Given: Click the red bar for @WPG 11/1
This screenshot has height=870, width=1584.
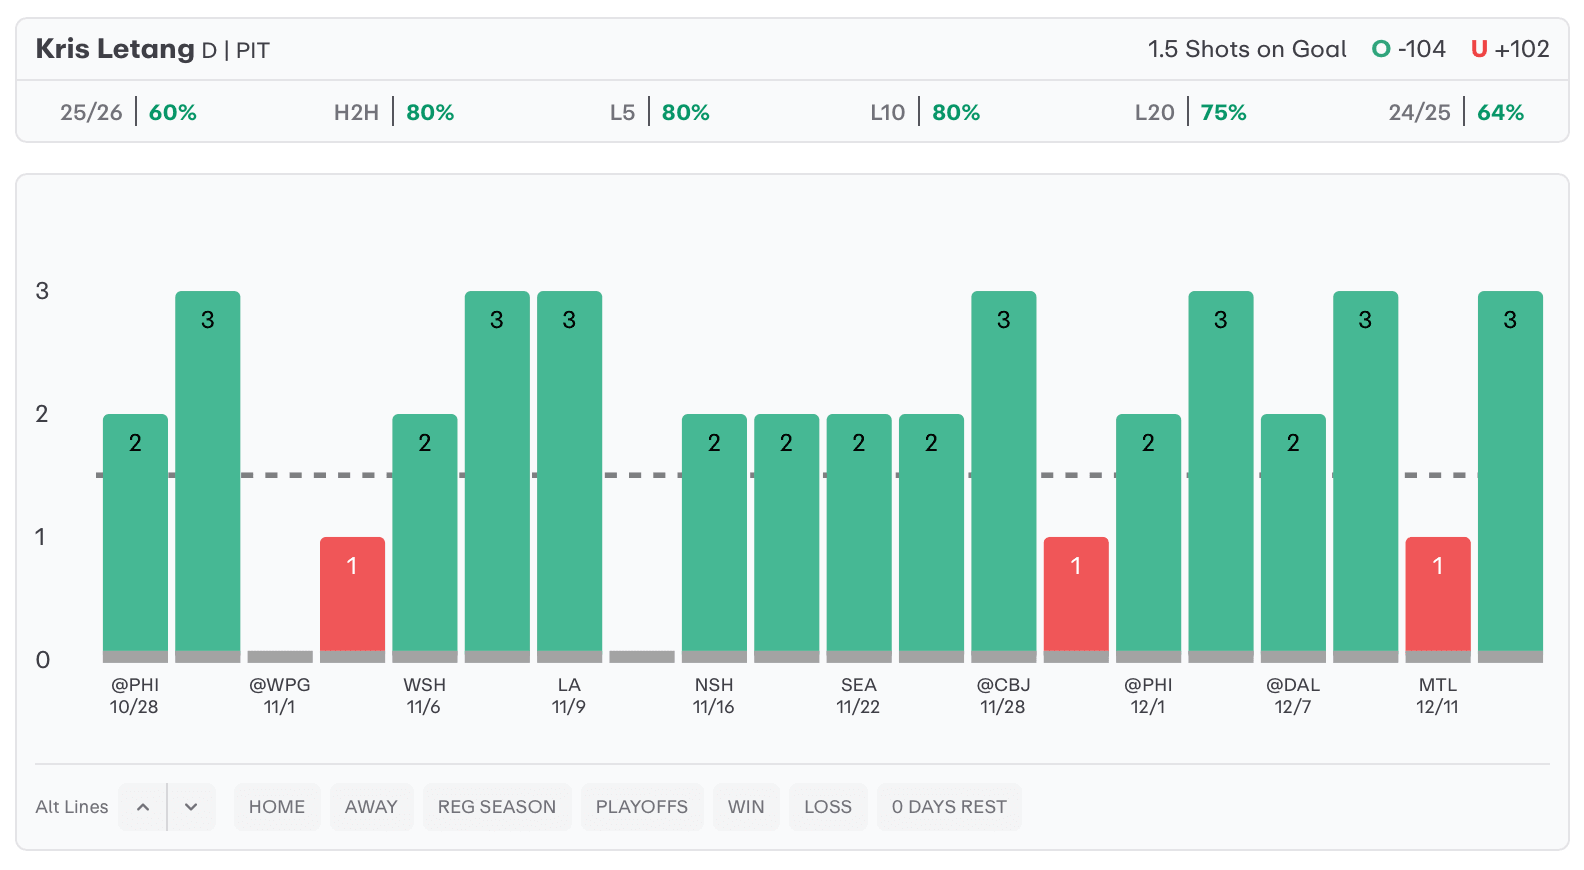Looking at the screenshot, I should point(352,595).
